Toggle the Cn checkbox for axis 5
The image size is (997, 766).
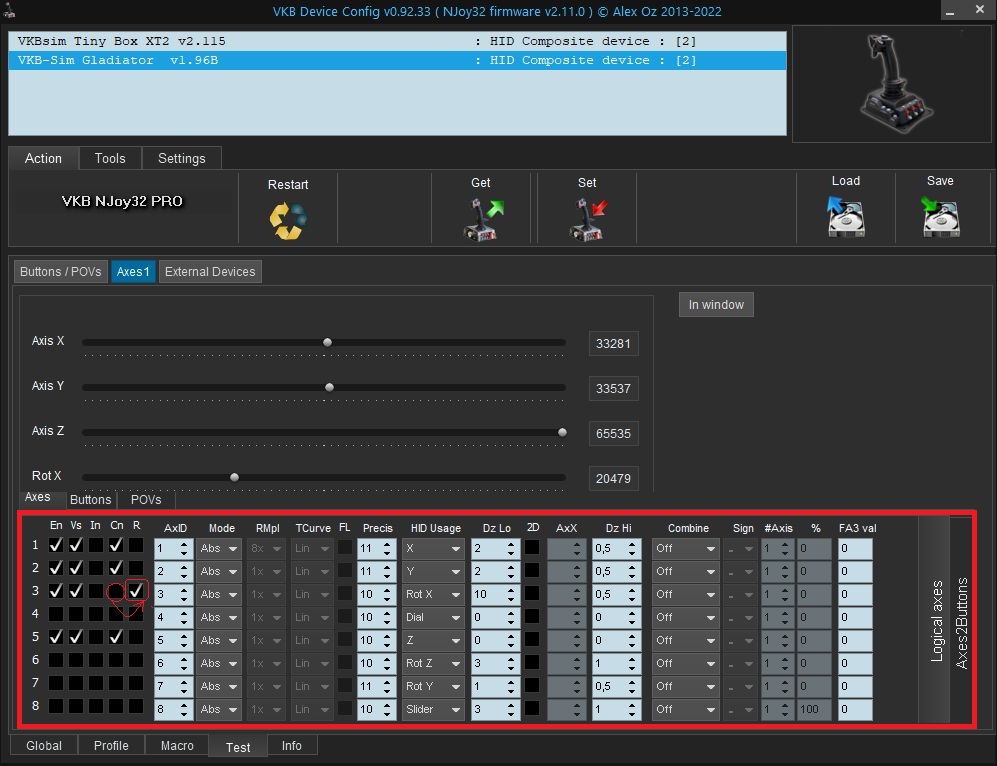click(116, 637)
